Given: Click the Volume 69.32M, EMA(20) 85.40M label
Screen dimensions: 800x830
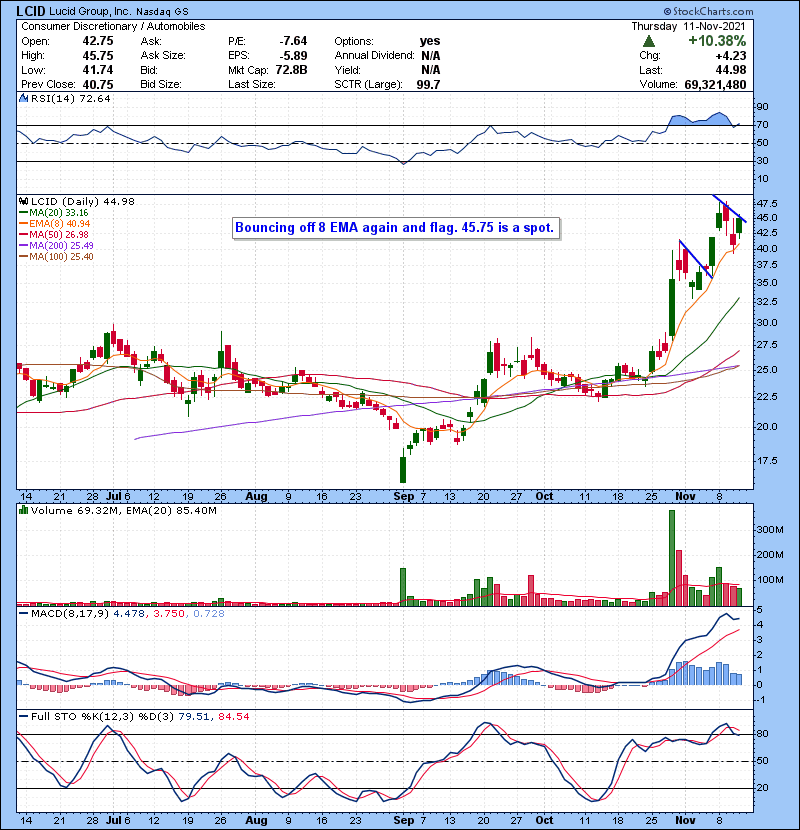Looking at the screenshot, I should (x=123, y=510).
